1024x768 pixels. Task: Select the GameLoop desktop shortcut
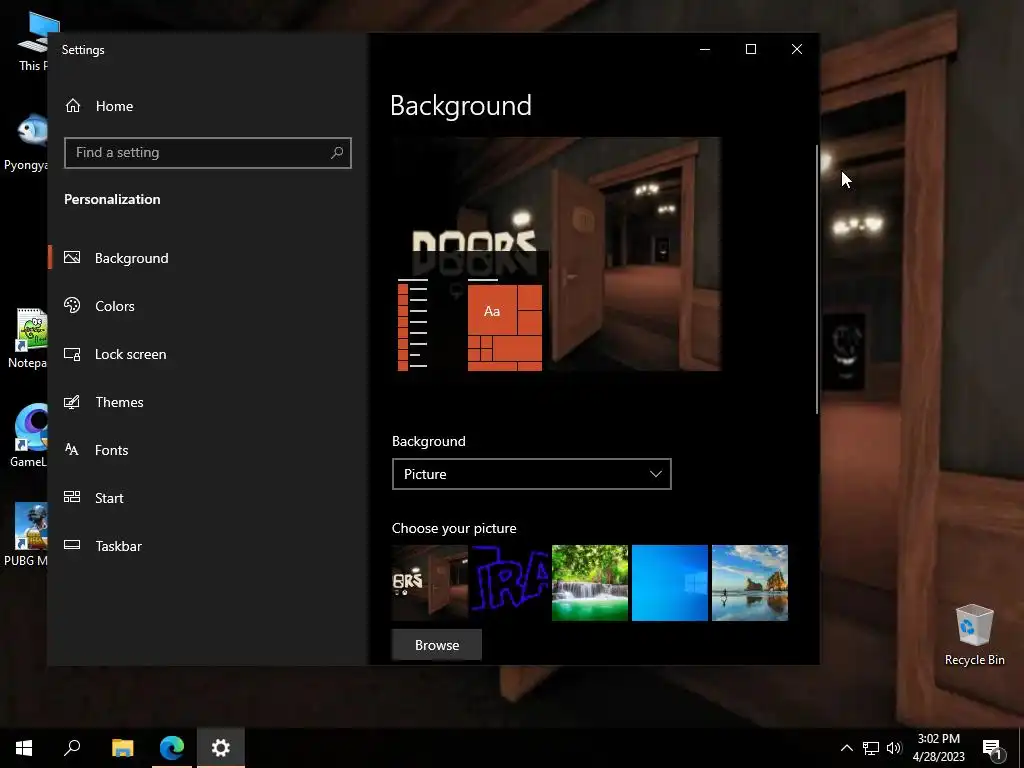(29, 436)
